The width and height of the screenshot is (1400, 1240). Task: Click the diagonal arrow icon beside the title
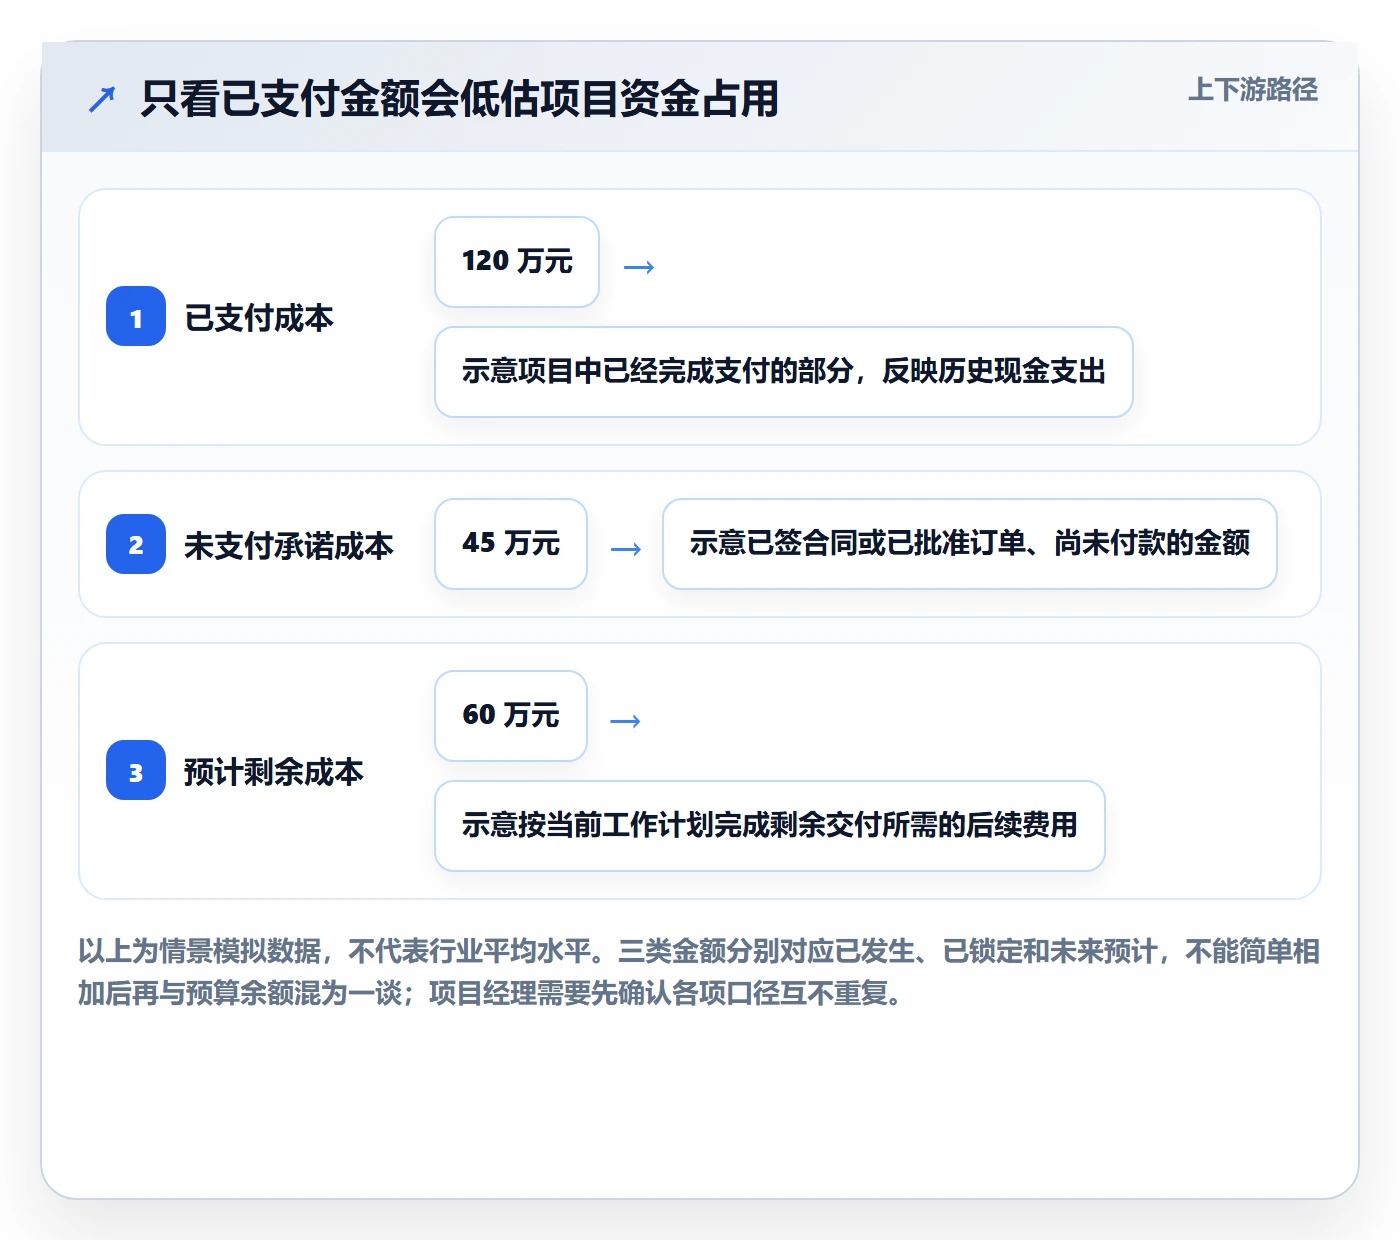(102, 99)
